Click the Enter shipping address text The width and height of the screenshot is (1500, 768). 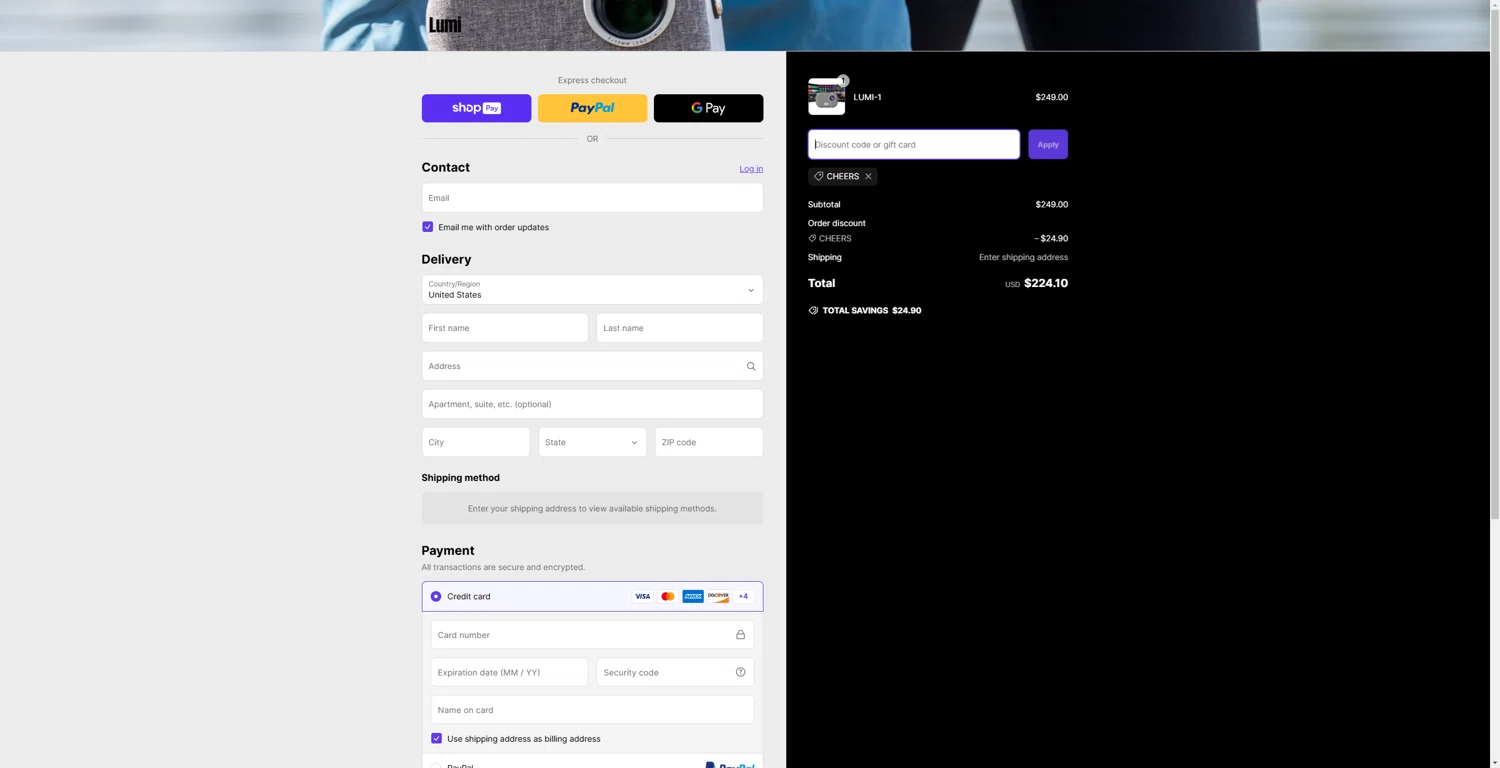pyautogui.click(x=1023, y=257)
